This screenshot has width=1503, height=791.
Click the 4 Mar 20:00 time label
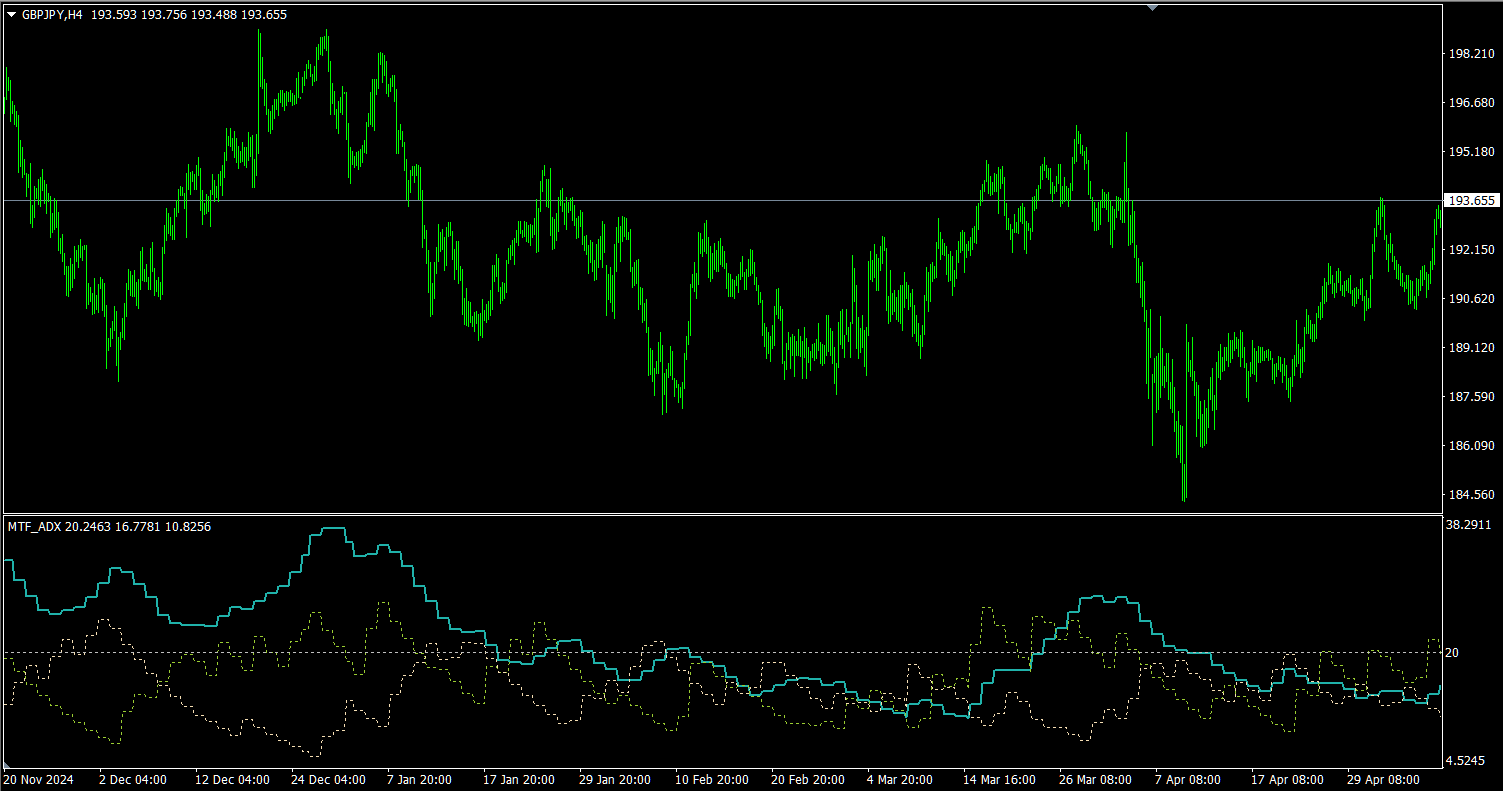click(901, 779)
